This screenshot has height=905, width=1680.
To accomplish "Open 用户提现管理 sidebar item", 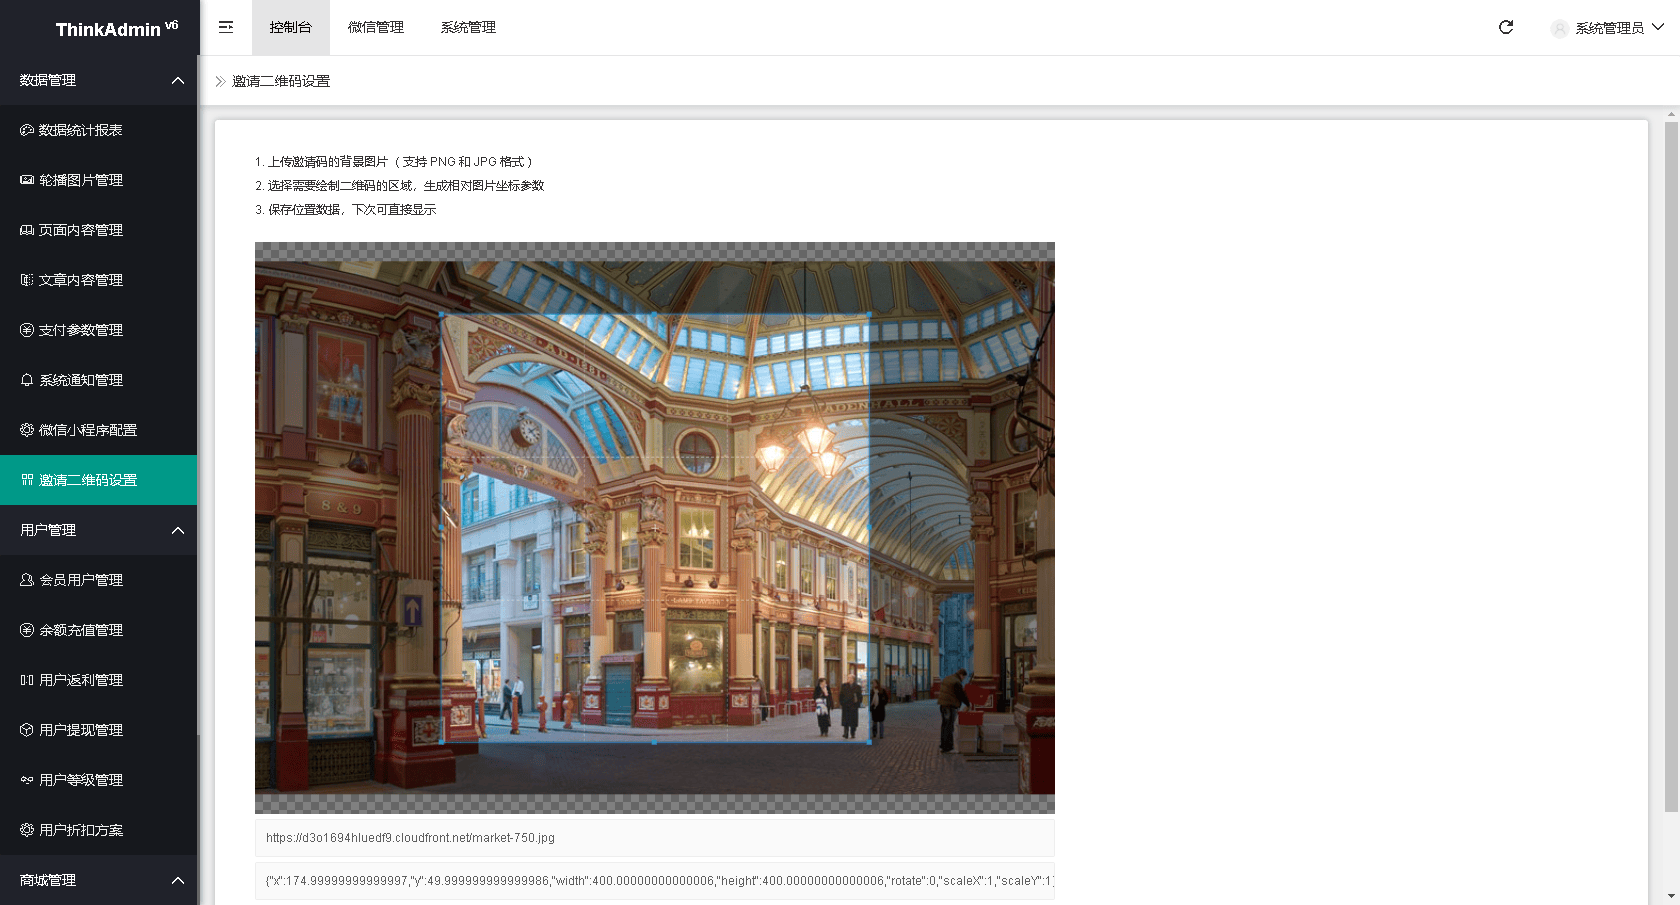I will click(x=80, y=730).
